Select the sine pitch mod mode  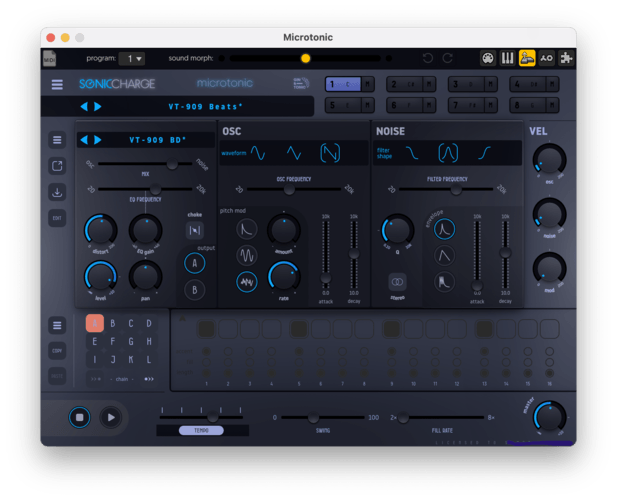tap(247, 256)
